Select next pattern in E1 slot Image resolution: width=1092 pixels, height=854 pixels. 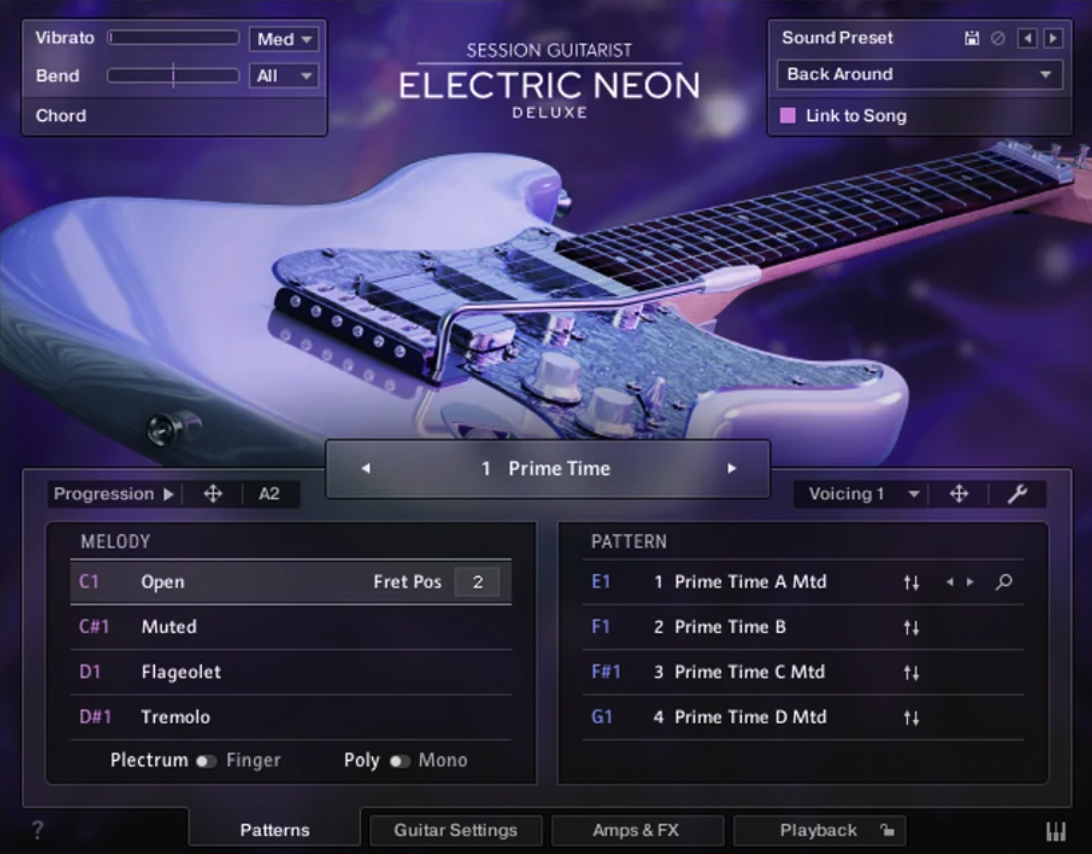[x=970, y=582]
